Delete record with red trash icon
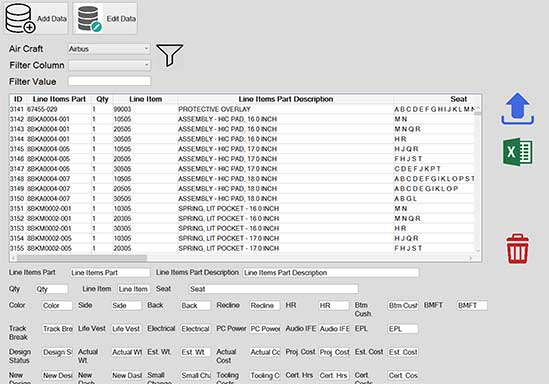 pyautogui.click(x=517, y=249)
